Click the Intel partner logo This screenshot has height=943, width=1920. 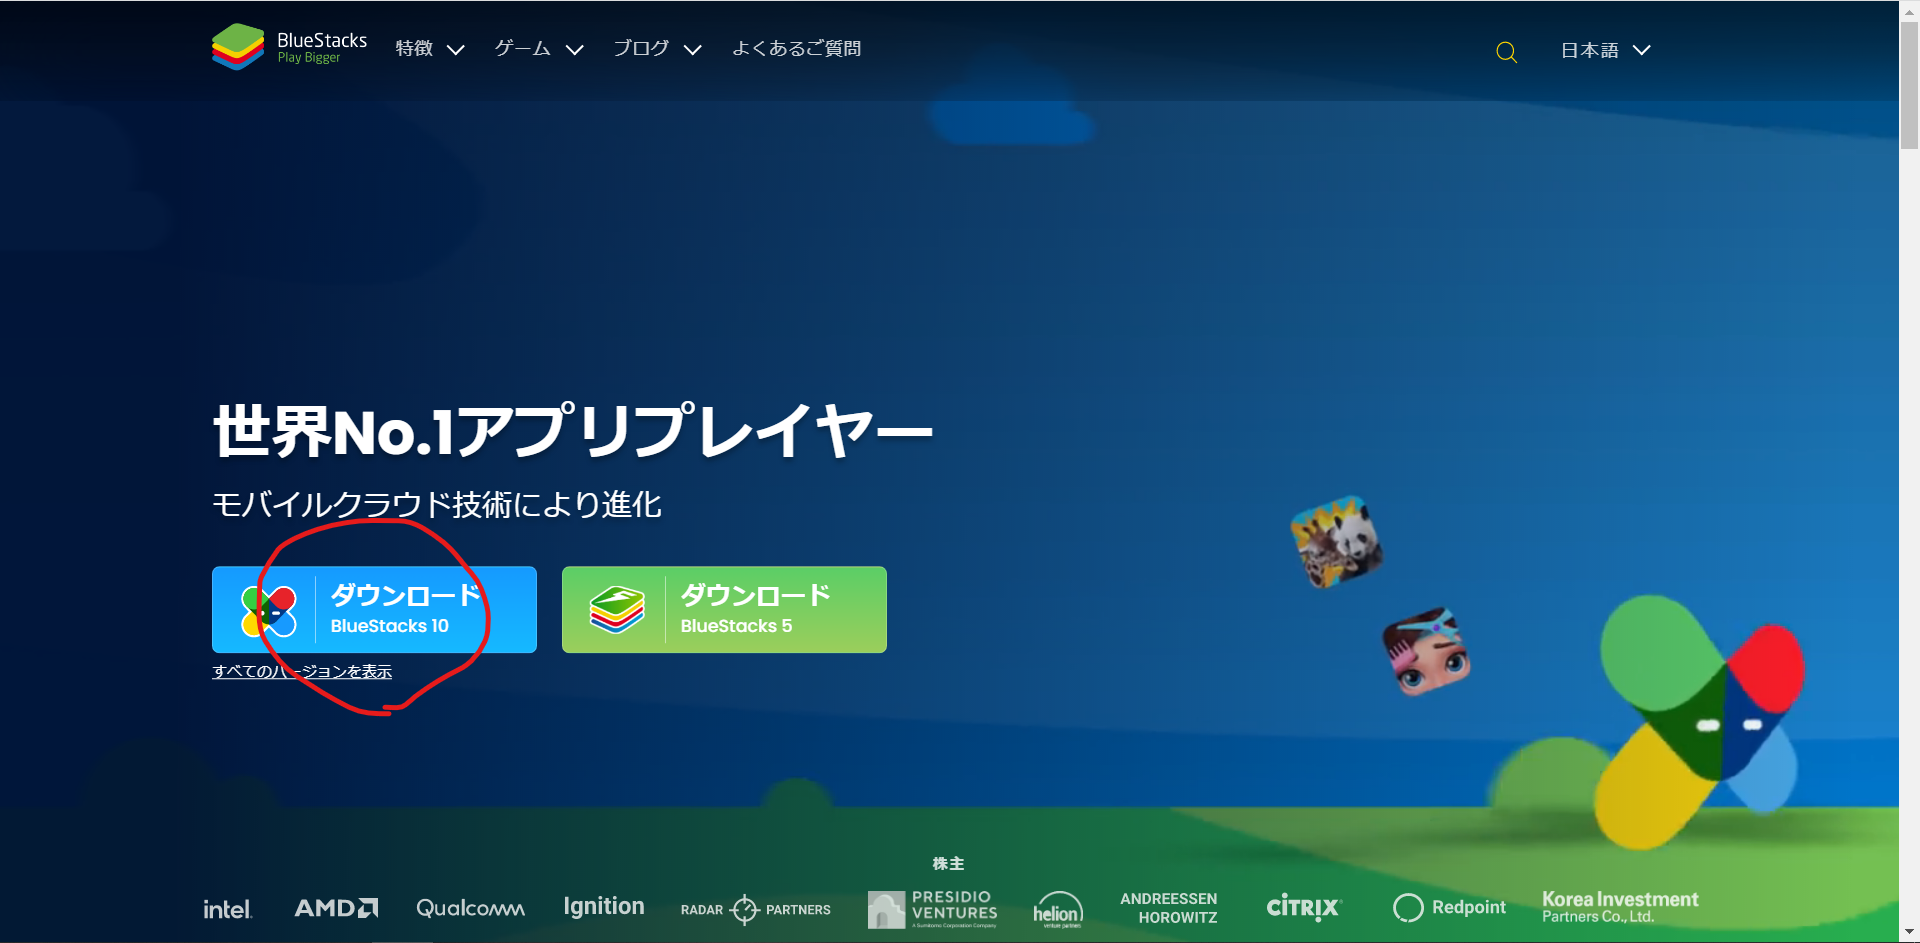[x=227, y=909]
